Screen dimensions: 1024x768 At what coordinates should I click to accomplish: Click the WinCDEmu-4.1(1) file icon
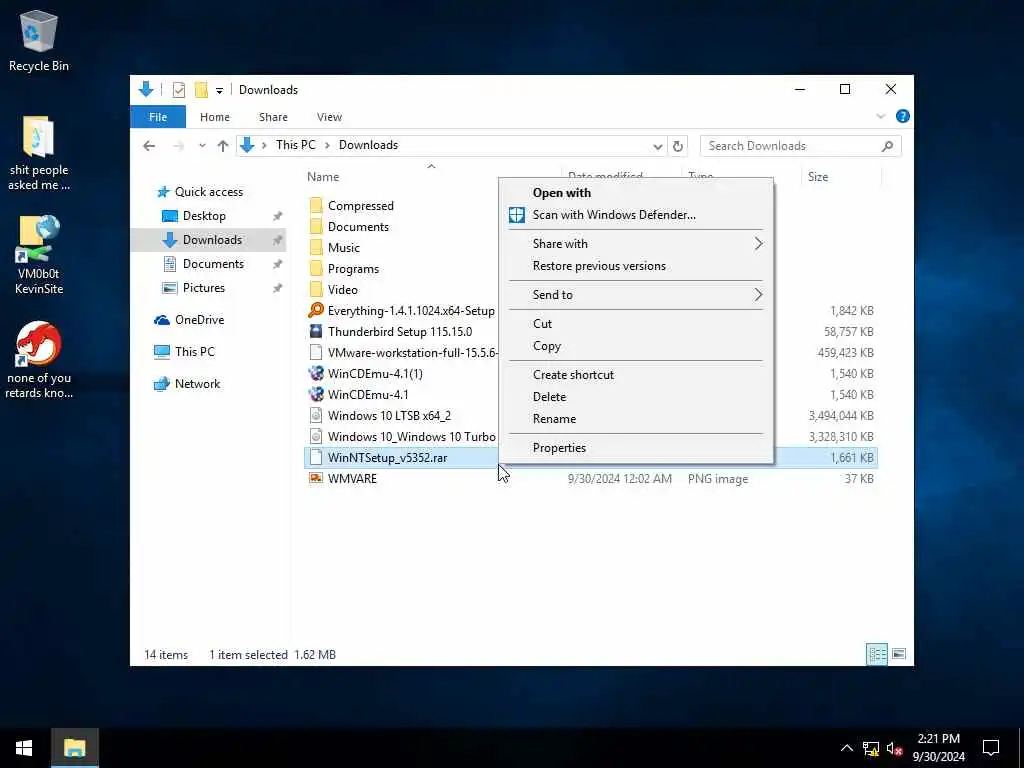316,373
